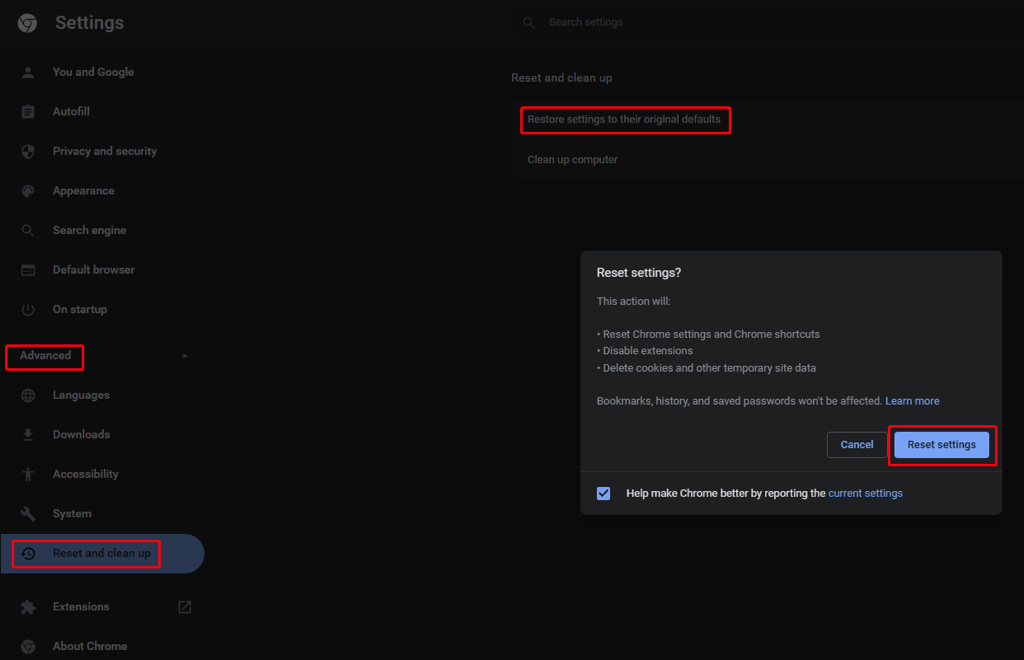Uncheck the Help make Chrome better checkbox

(x=603, y=494)
